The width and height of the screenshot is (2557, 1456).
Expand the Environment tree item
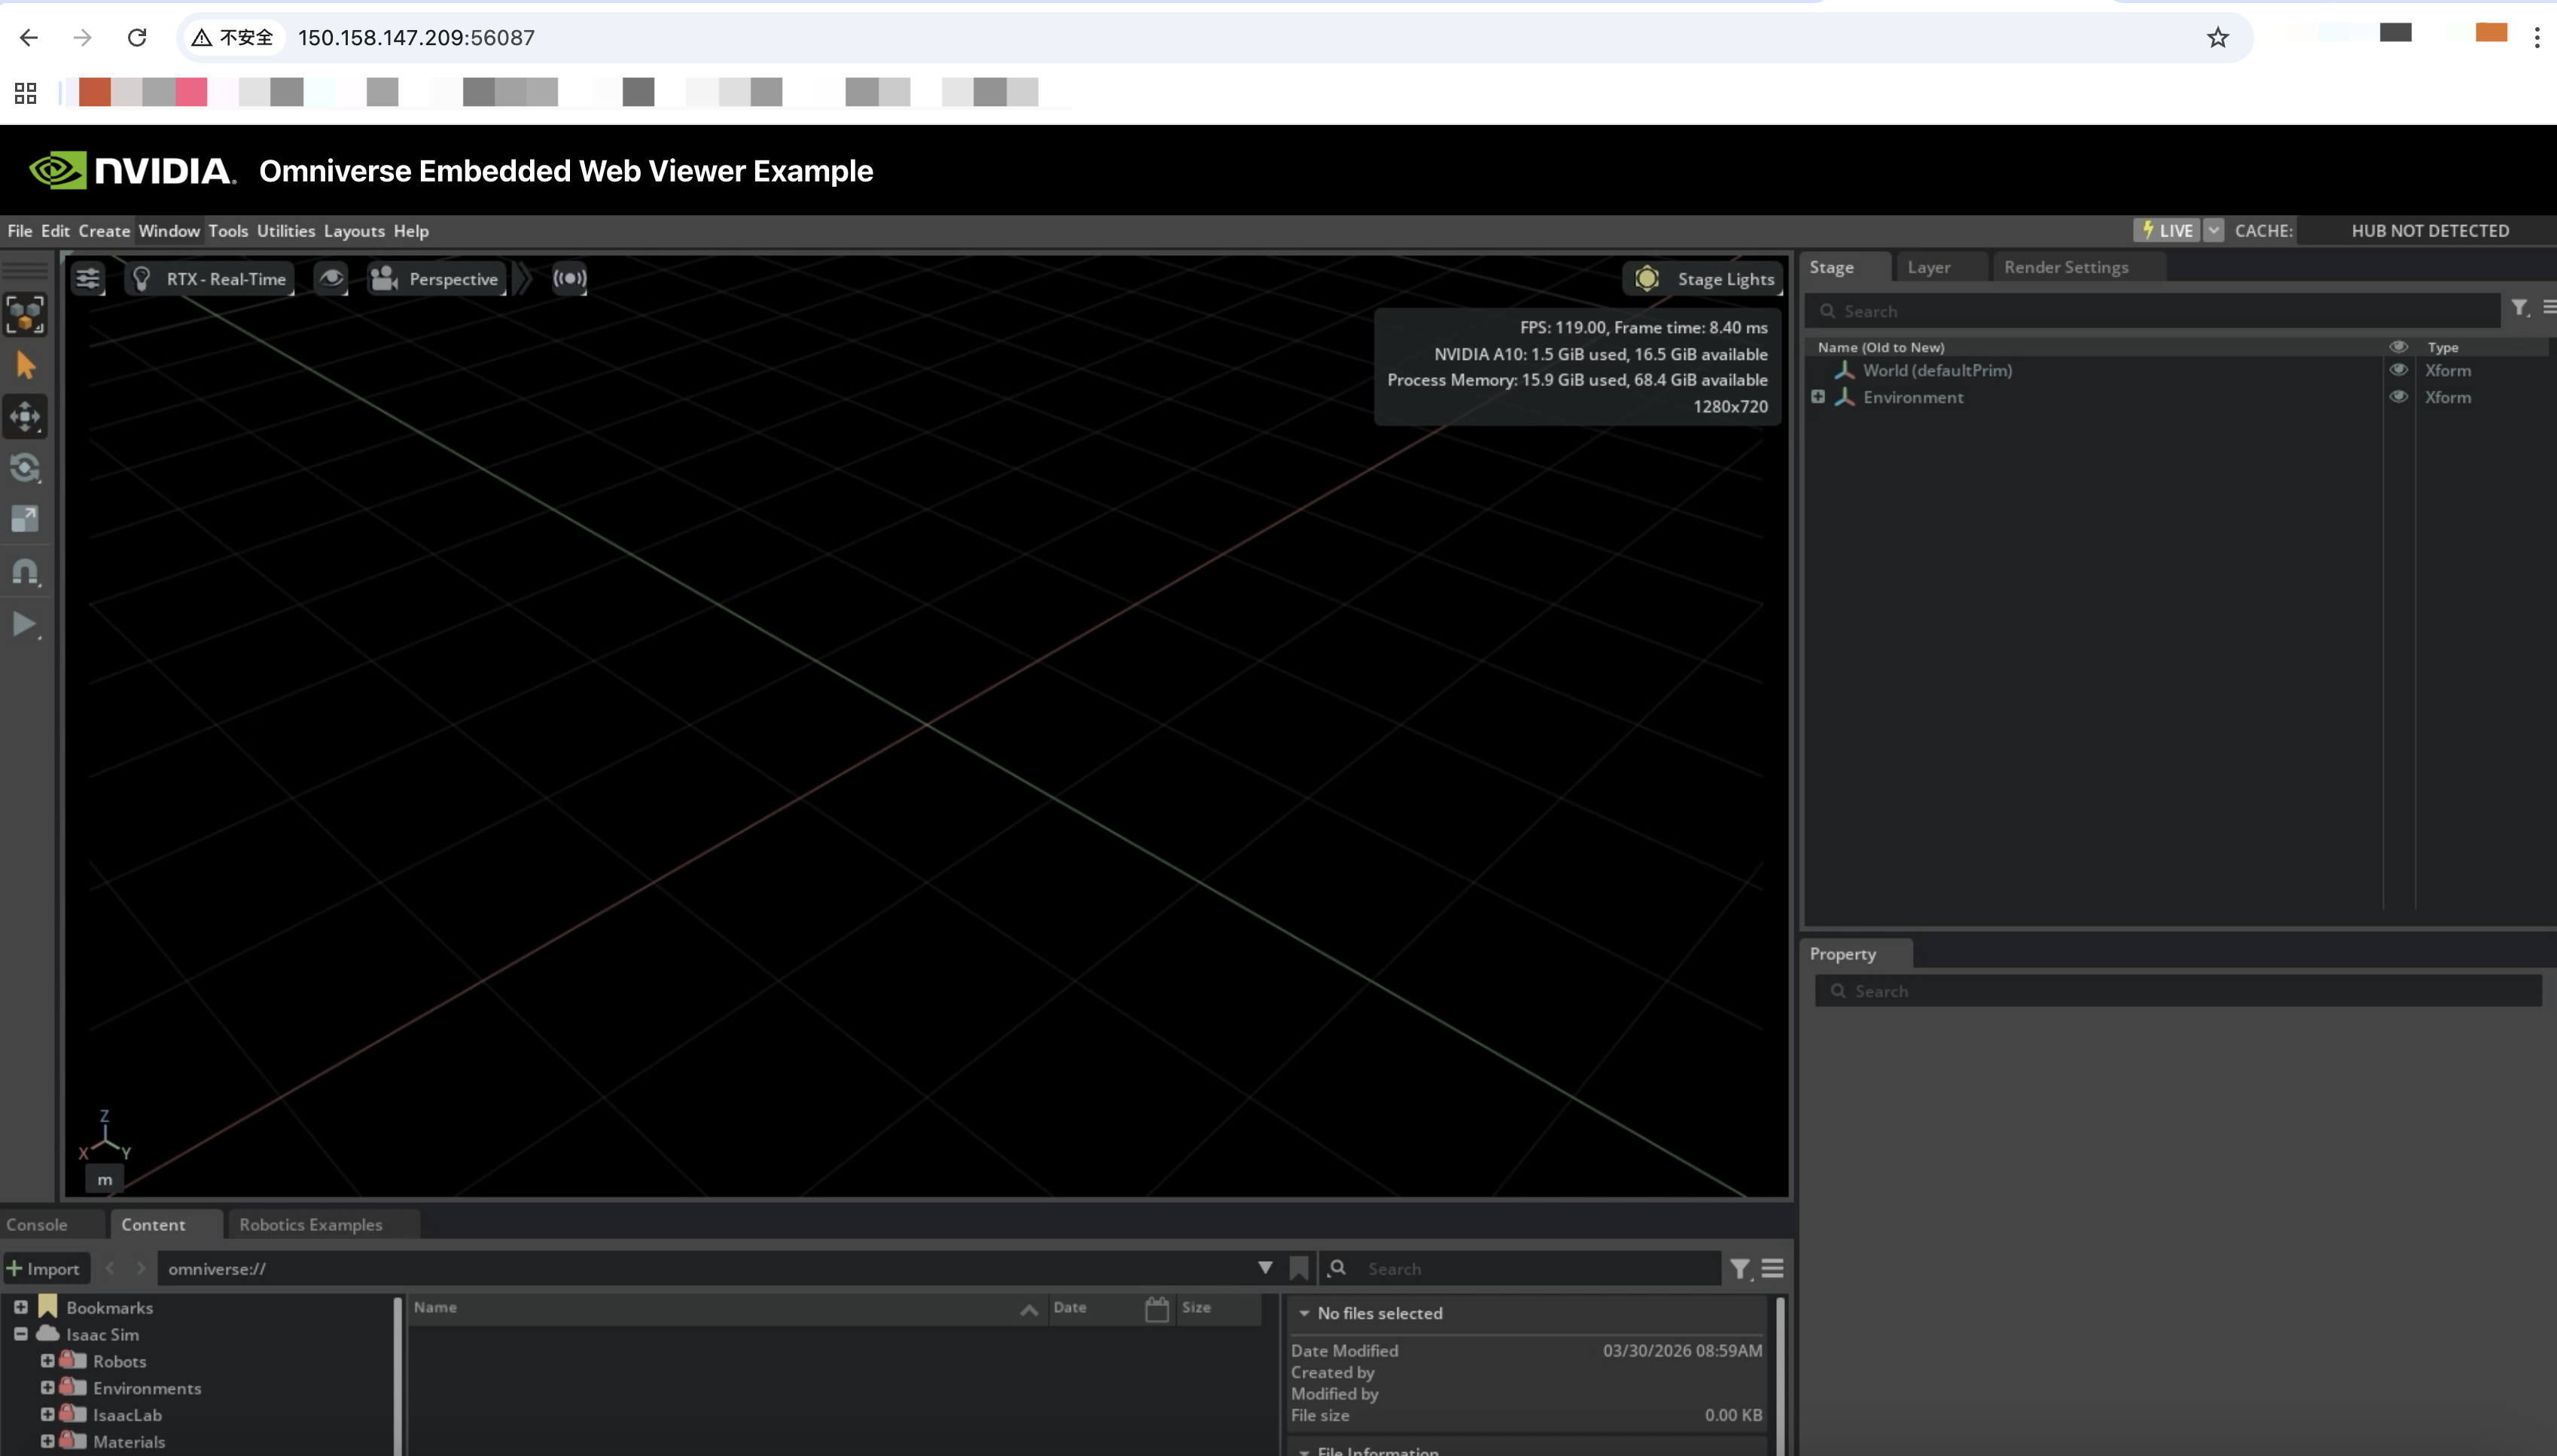click(1818, 397)
